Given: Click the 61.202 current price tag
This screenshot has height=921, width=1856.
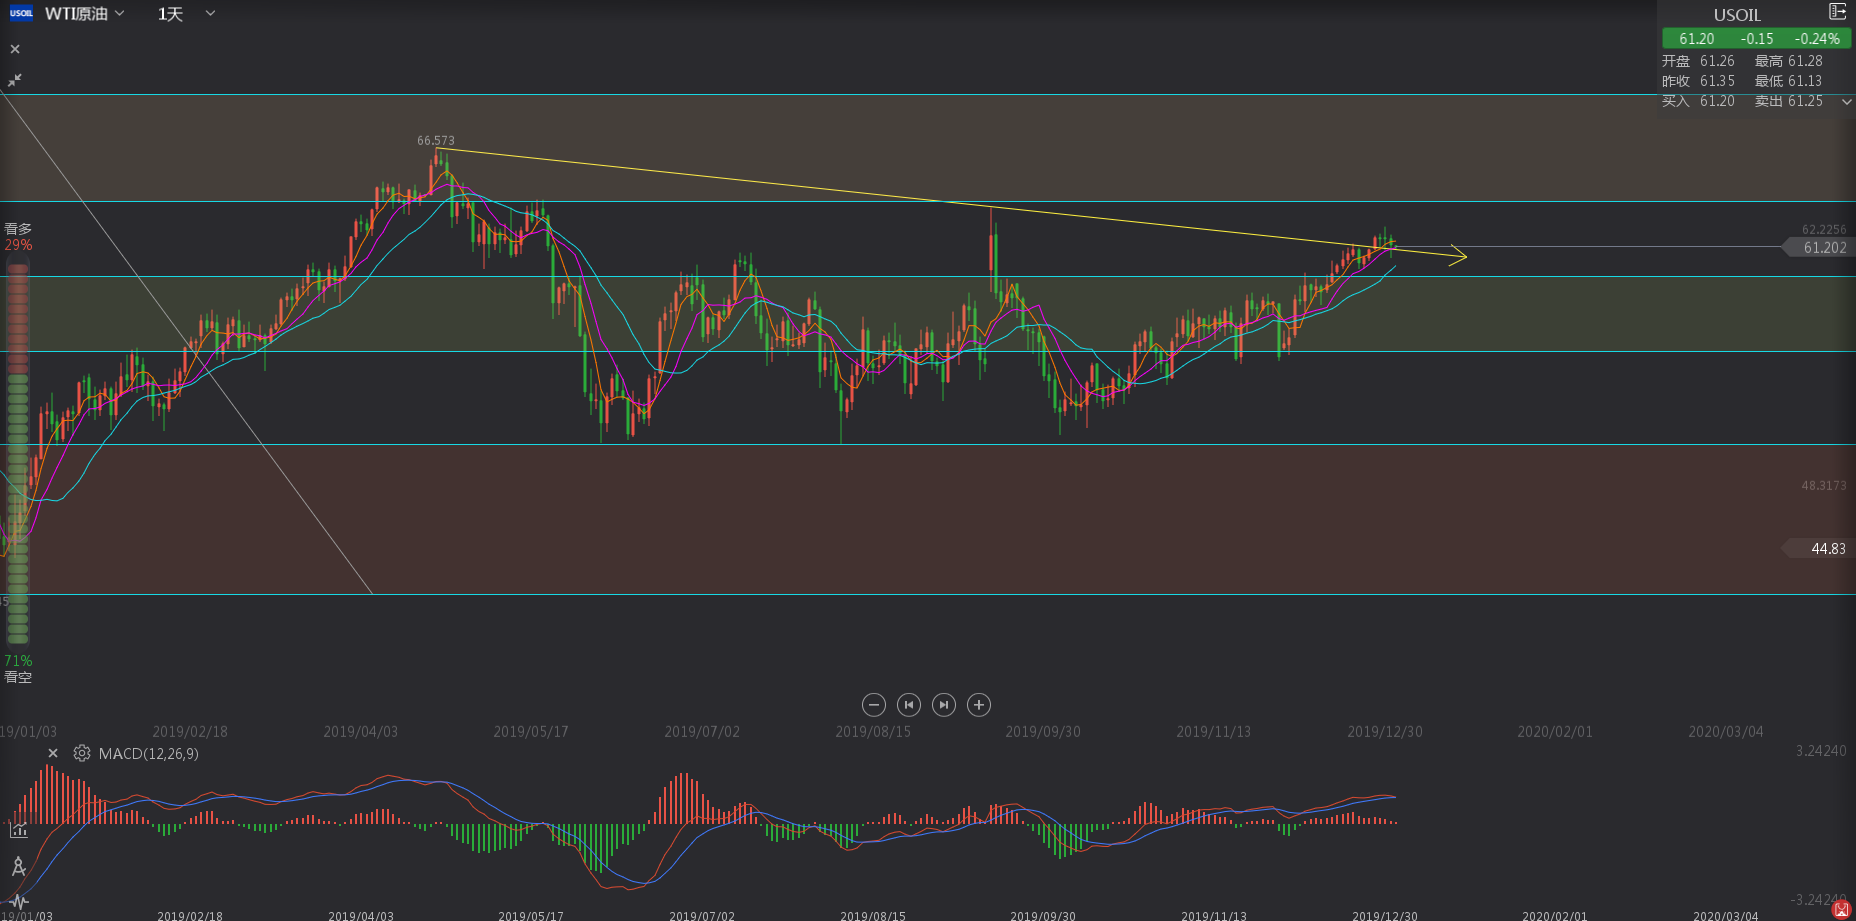Looking at the screenshot, I should pyautogui.click(x=1822, y=247).
